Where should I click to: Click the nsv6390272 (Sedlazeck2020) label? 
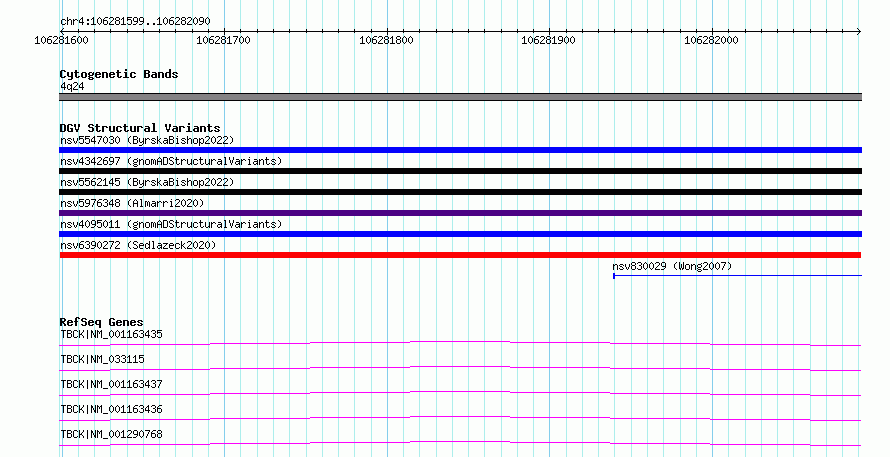(138, 245)
